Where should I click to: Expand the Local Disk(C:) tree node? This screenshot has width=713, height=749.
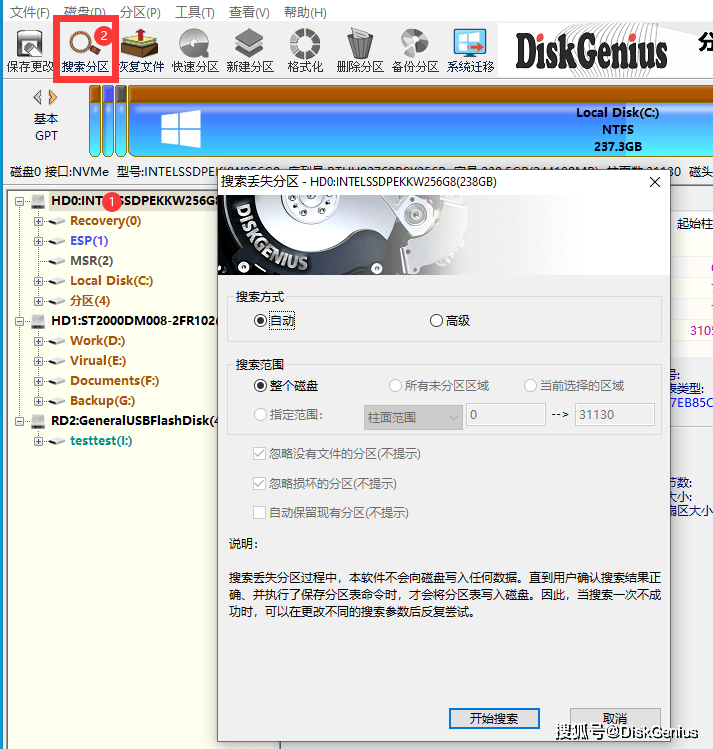coord(38,281)
